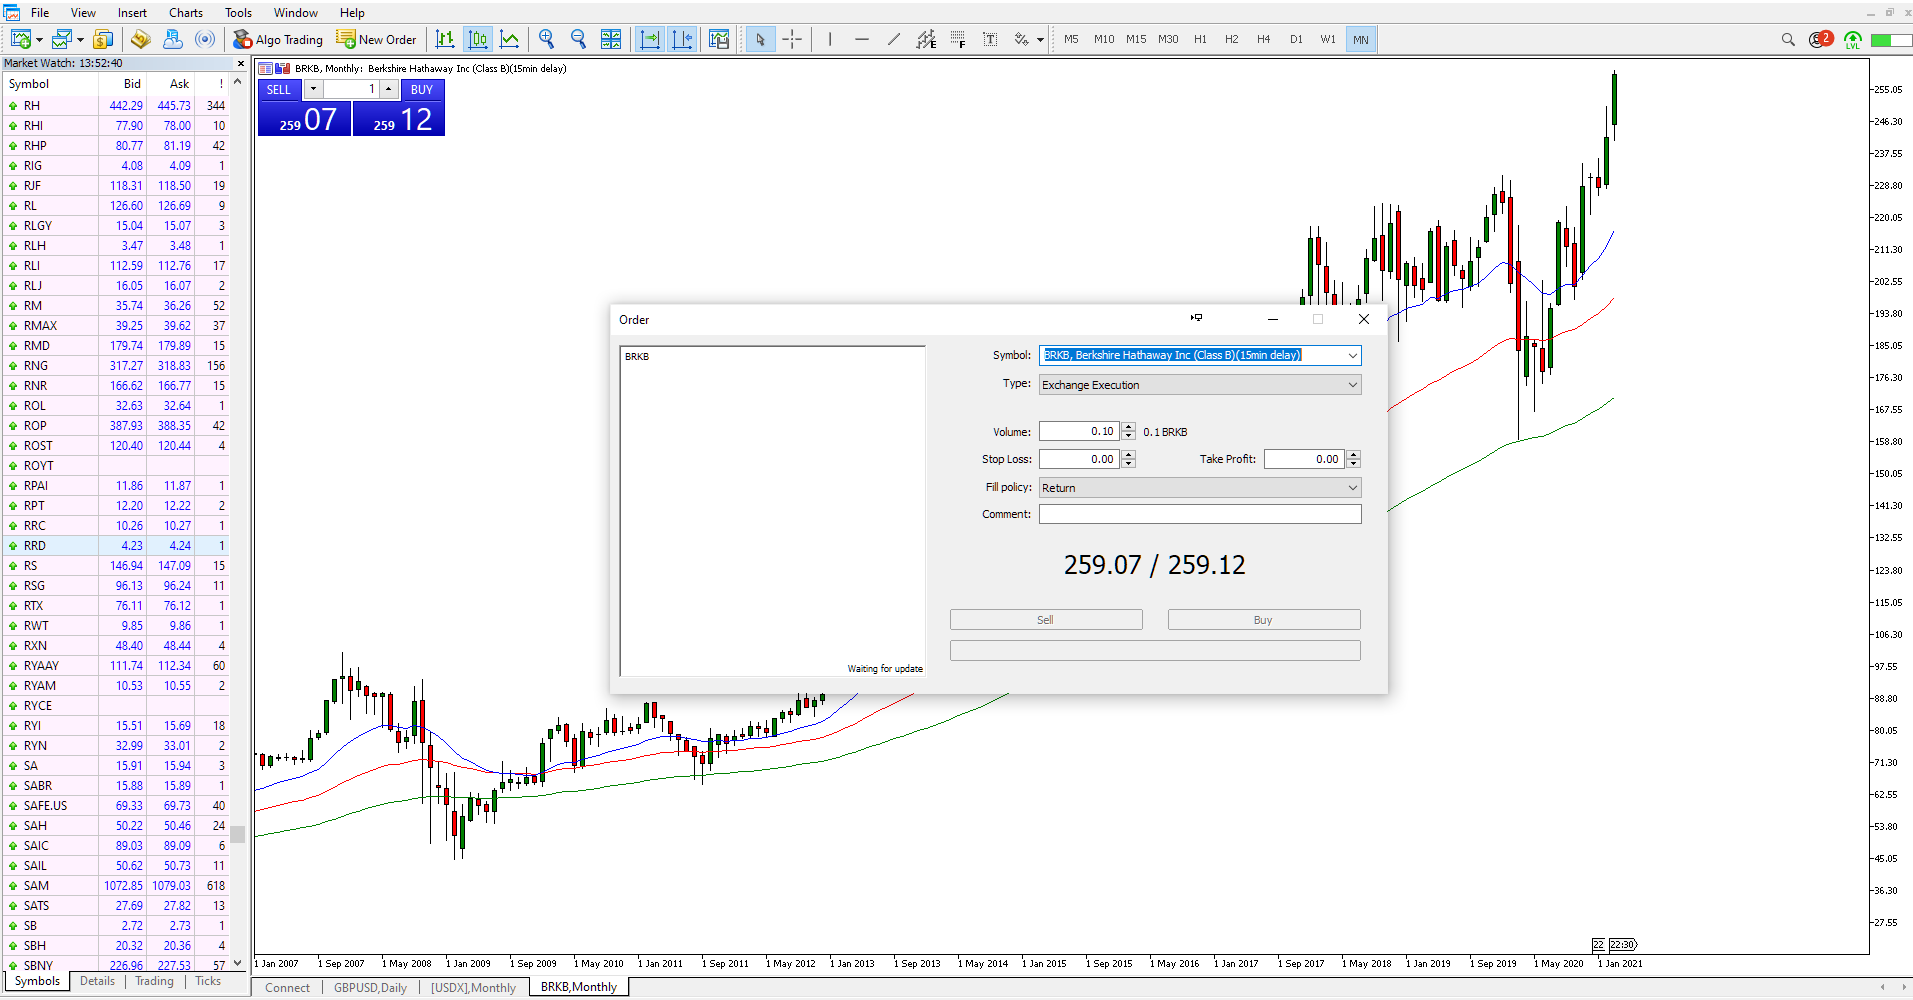The image size is (1913, 1000).
Task: Select the cursor arrow tool
Action: coord(760,39)
